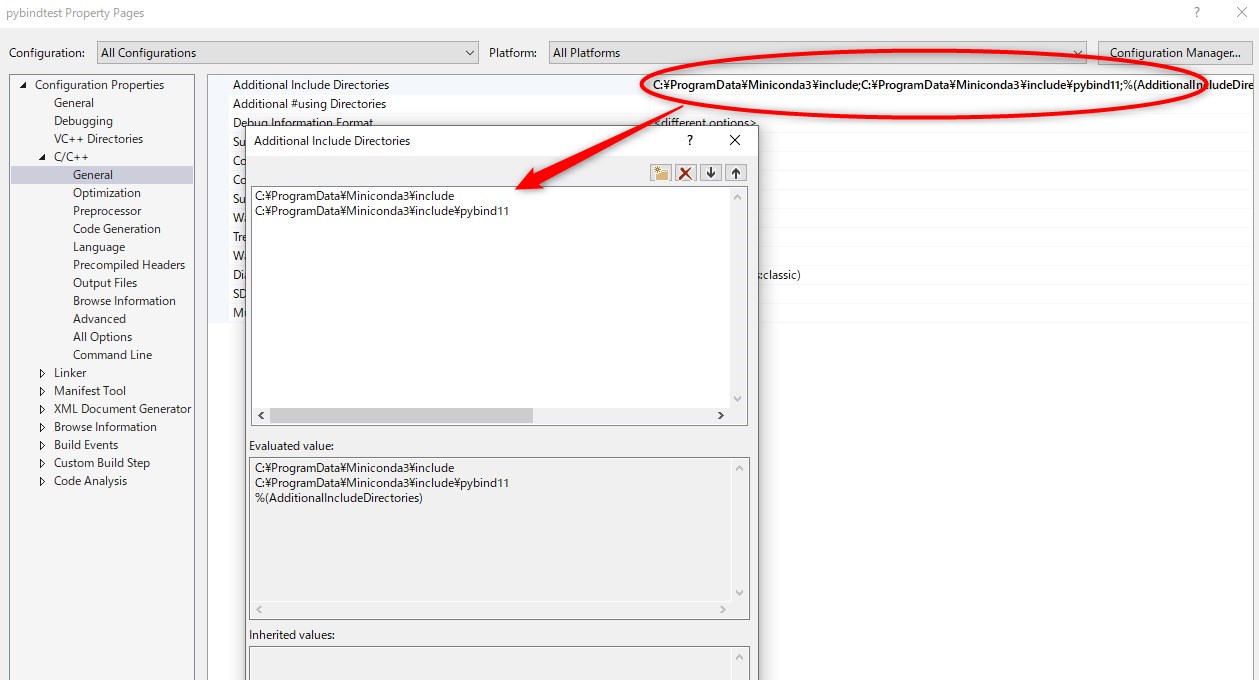Expand the Code Analysis node
The width and height of the screenshot is (1259, 680).
coord(43,481)
